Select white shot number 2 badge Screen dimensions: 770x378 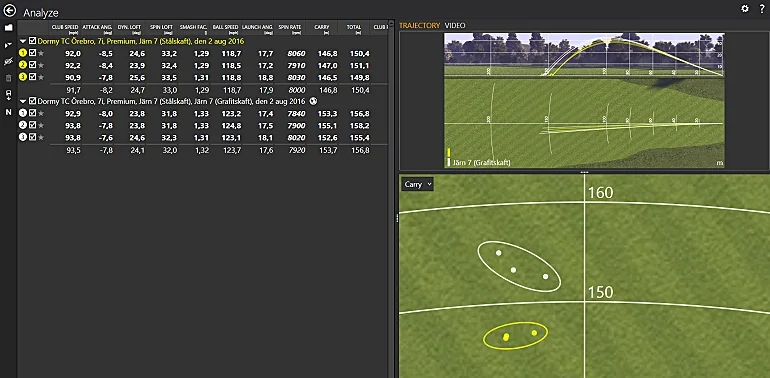coord(23,125)
